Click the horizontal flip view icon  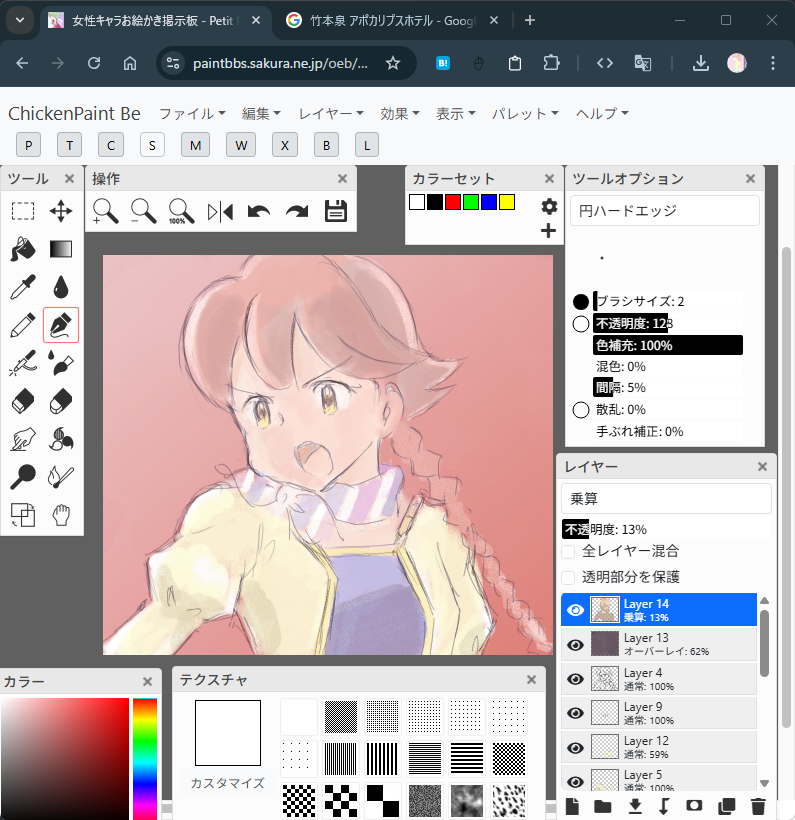point(220,211)
